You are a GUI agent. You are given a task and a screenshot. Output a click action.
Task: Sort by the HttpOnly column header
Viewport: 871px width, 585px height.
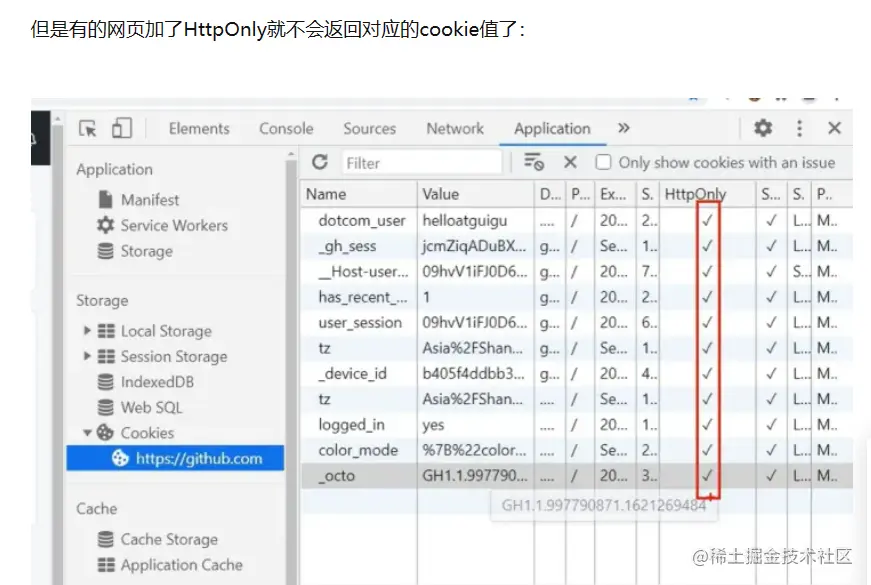click(x=708, y=194)
